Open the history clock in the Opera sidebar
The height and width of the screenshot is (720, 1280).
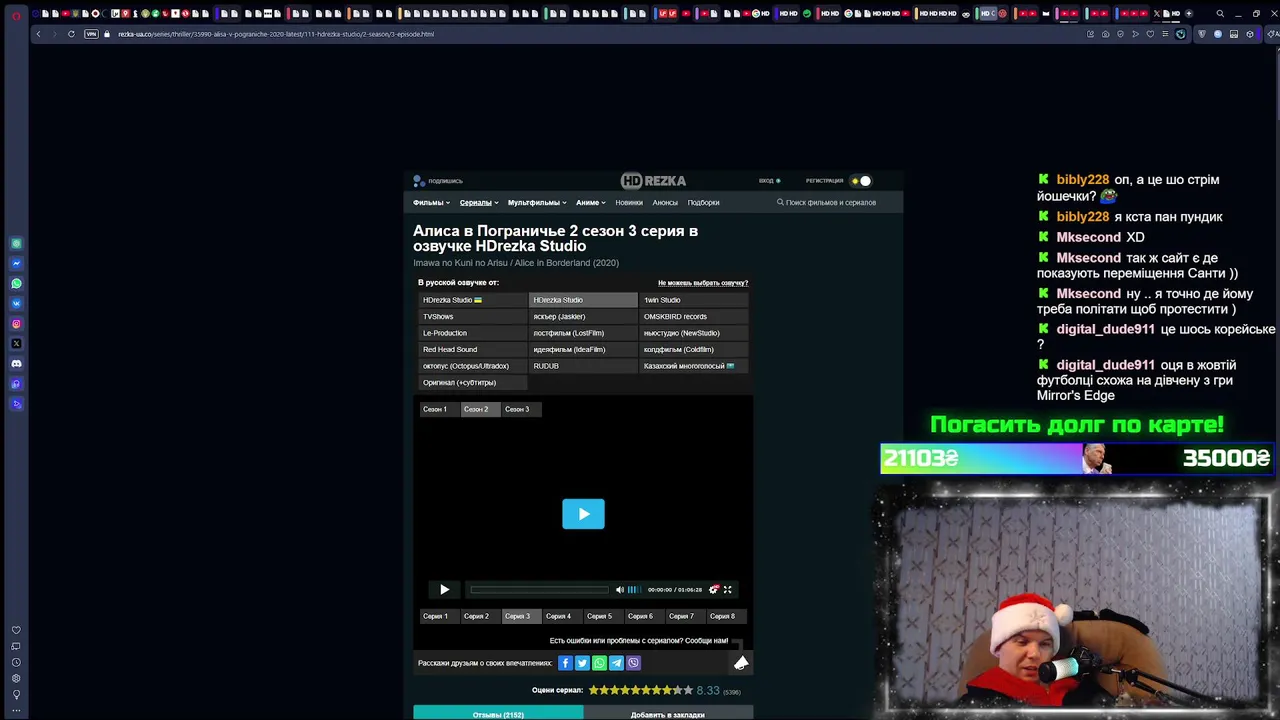pos(16,662)
